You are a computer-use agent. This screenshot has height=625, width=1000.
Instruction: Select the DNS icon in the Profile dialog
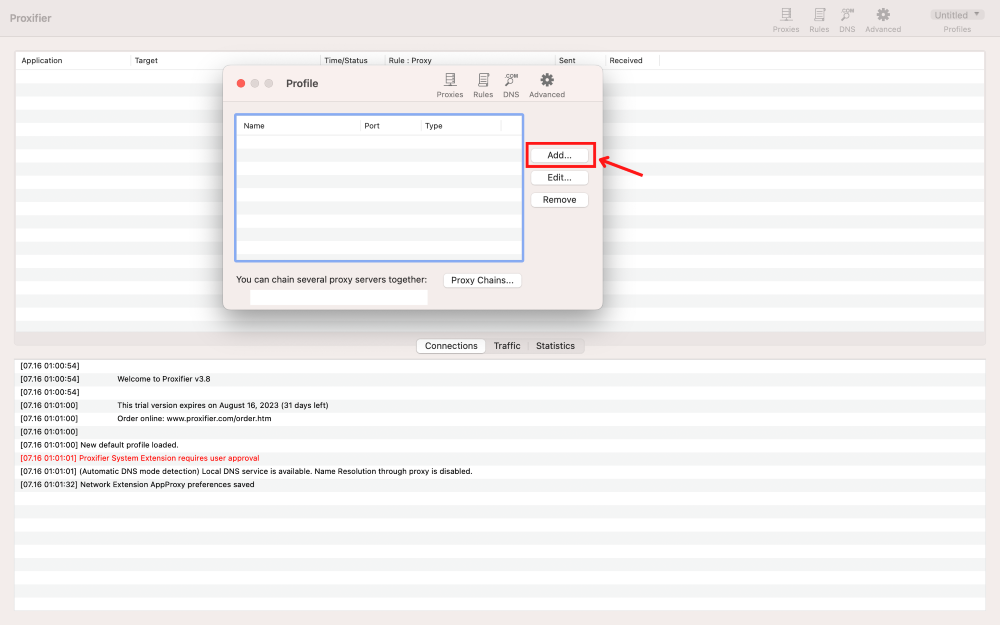511,85
